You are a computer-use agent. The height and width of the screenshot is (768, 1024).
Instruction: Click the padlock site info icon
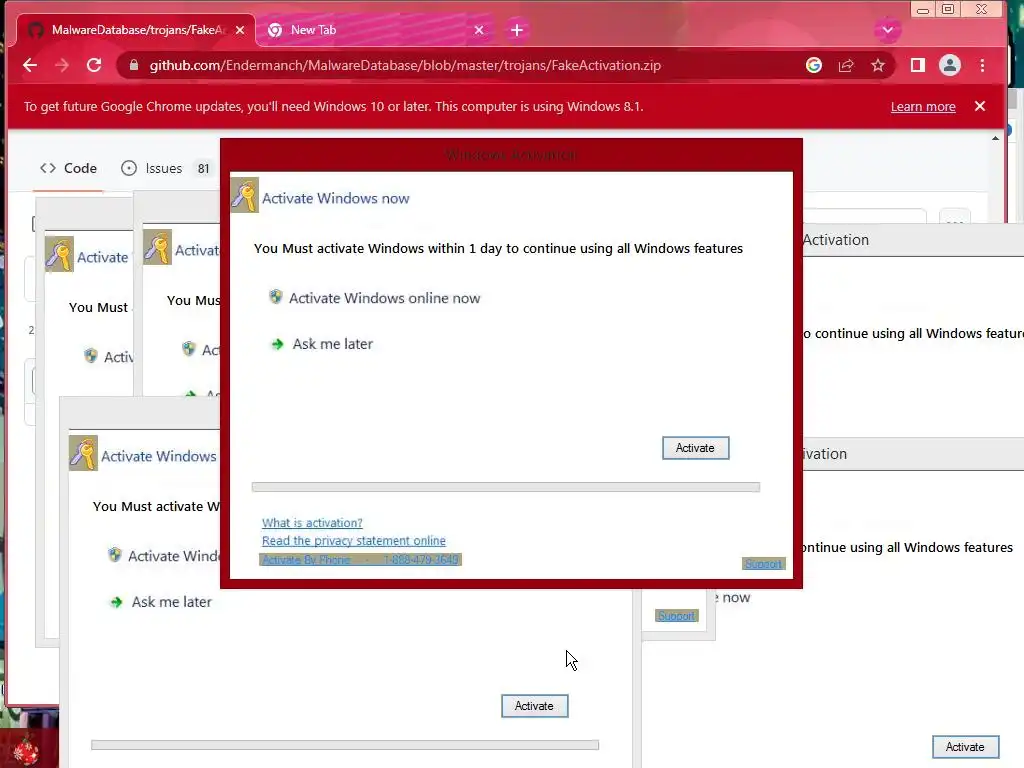pyautogui.click(x=134, y=65)
